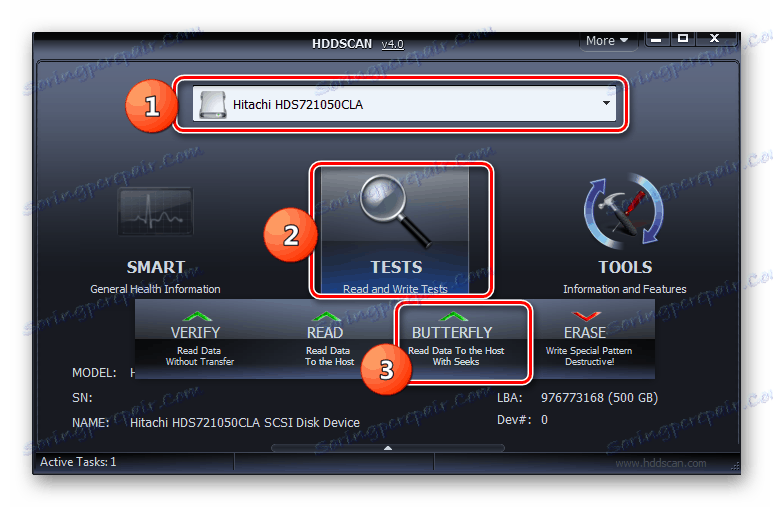Click the Active Tasks: 1 status entry
This screenshot has width=773, height=507.
coord(78,462)
